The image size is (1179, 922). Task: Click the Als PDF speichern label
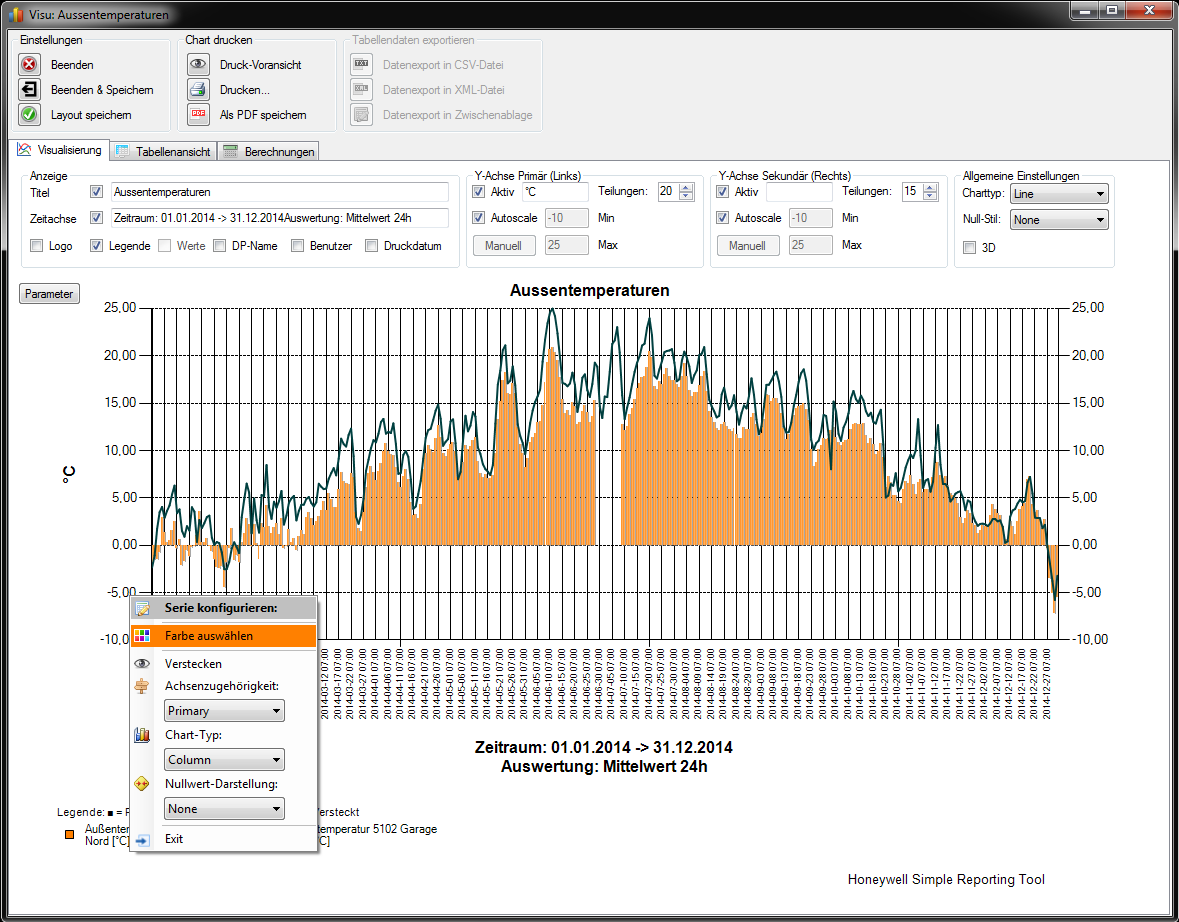point(263,115)
